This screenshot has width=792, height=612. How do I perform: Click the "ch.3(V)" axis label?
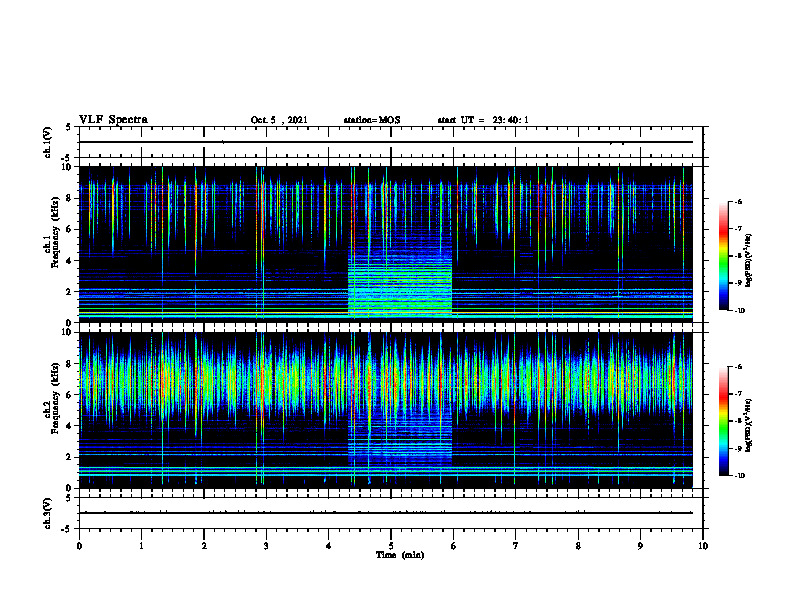pyautogui.click(x=47, y=513)
